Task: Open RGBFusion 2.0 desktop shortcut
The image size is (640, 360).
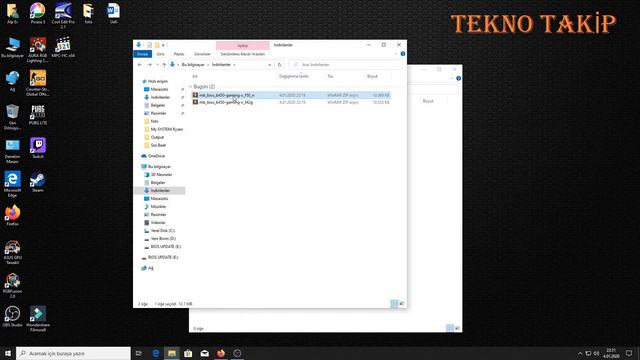Action: point(12,285)
